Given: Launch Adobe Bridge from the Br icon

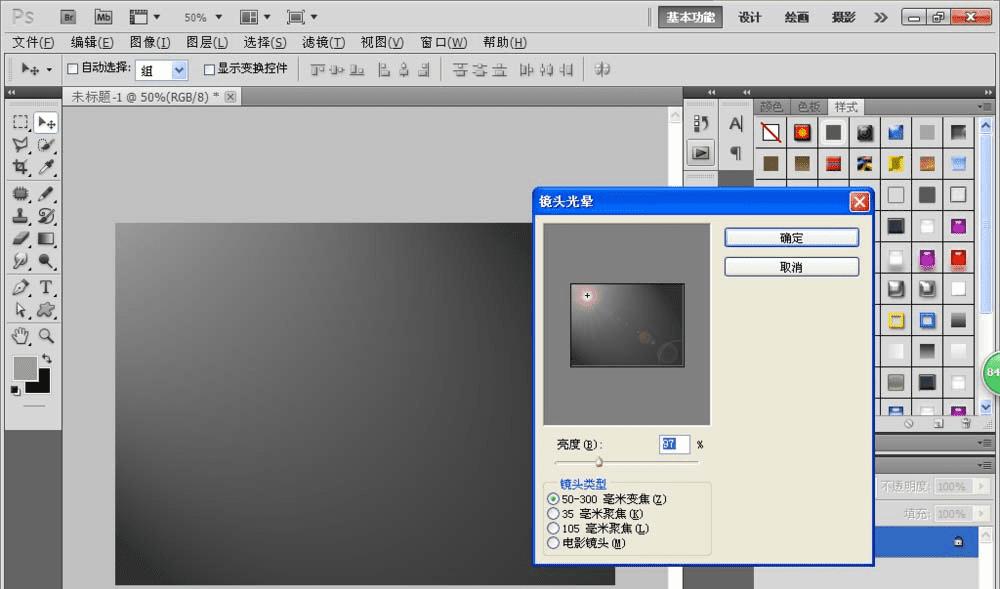Looking at the screenshot, I should click(68, 17).
